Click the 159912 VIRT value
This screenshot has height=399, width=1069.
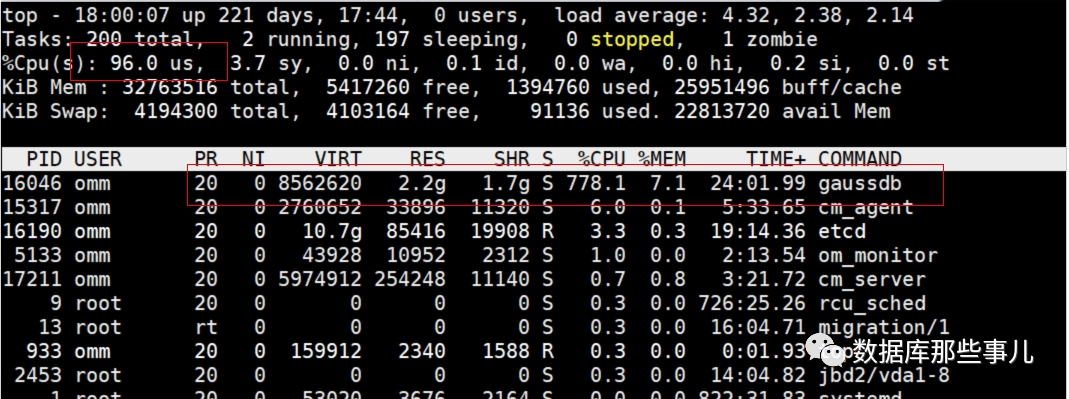click(326, 351)
